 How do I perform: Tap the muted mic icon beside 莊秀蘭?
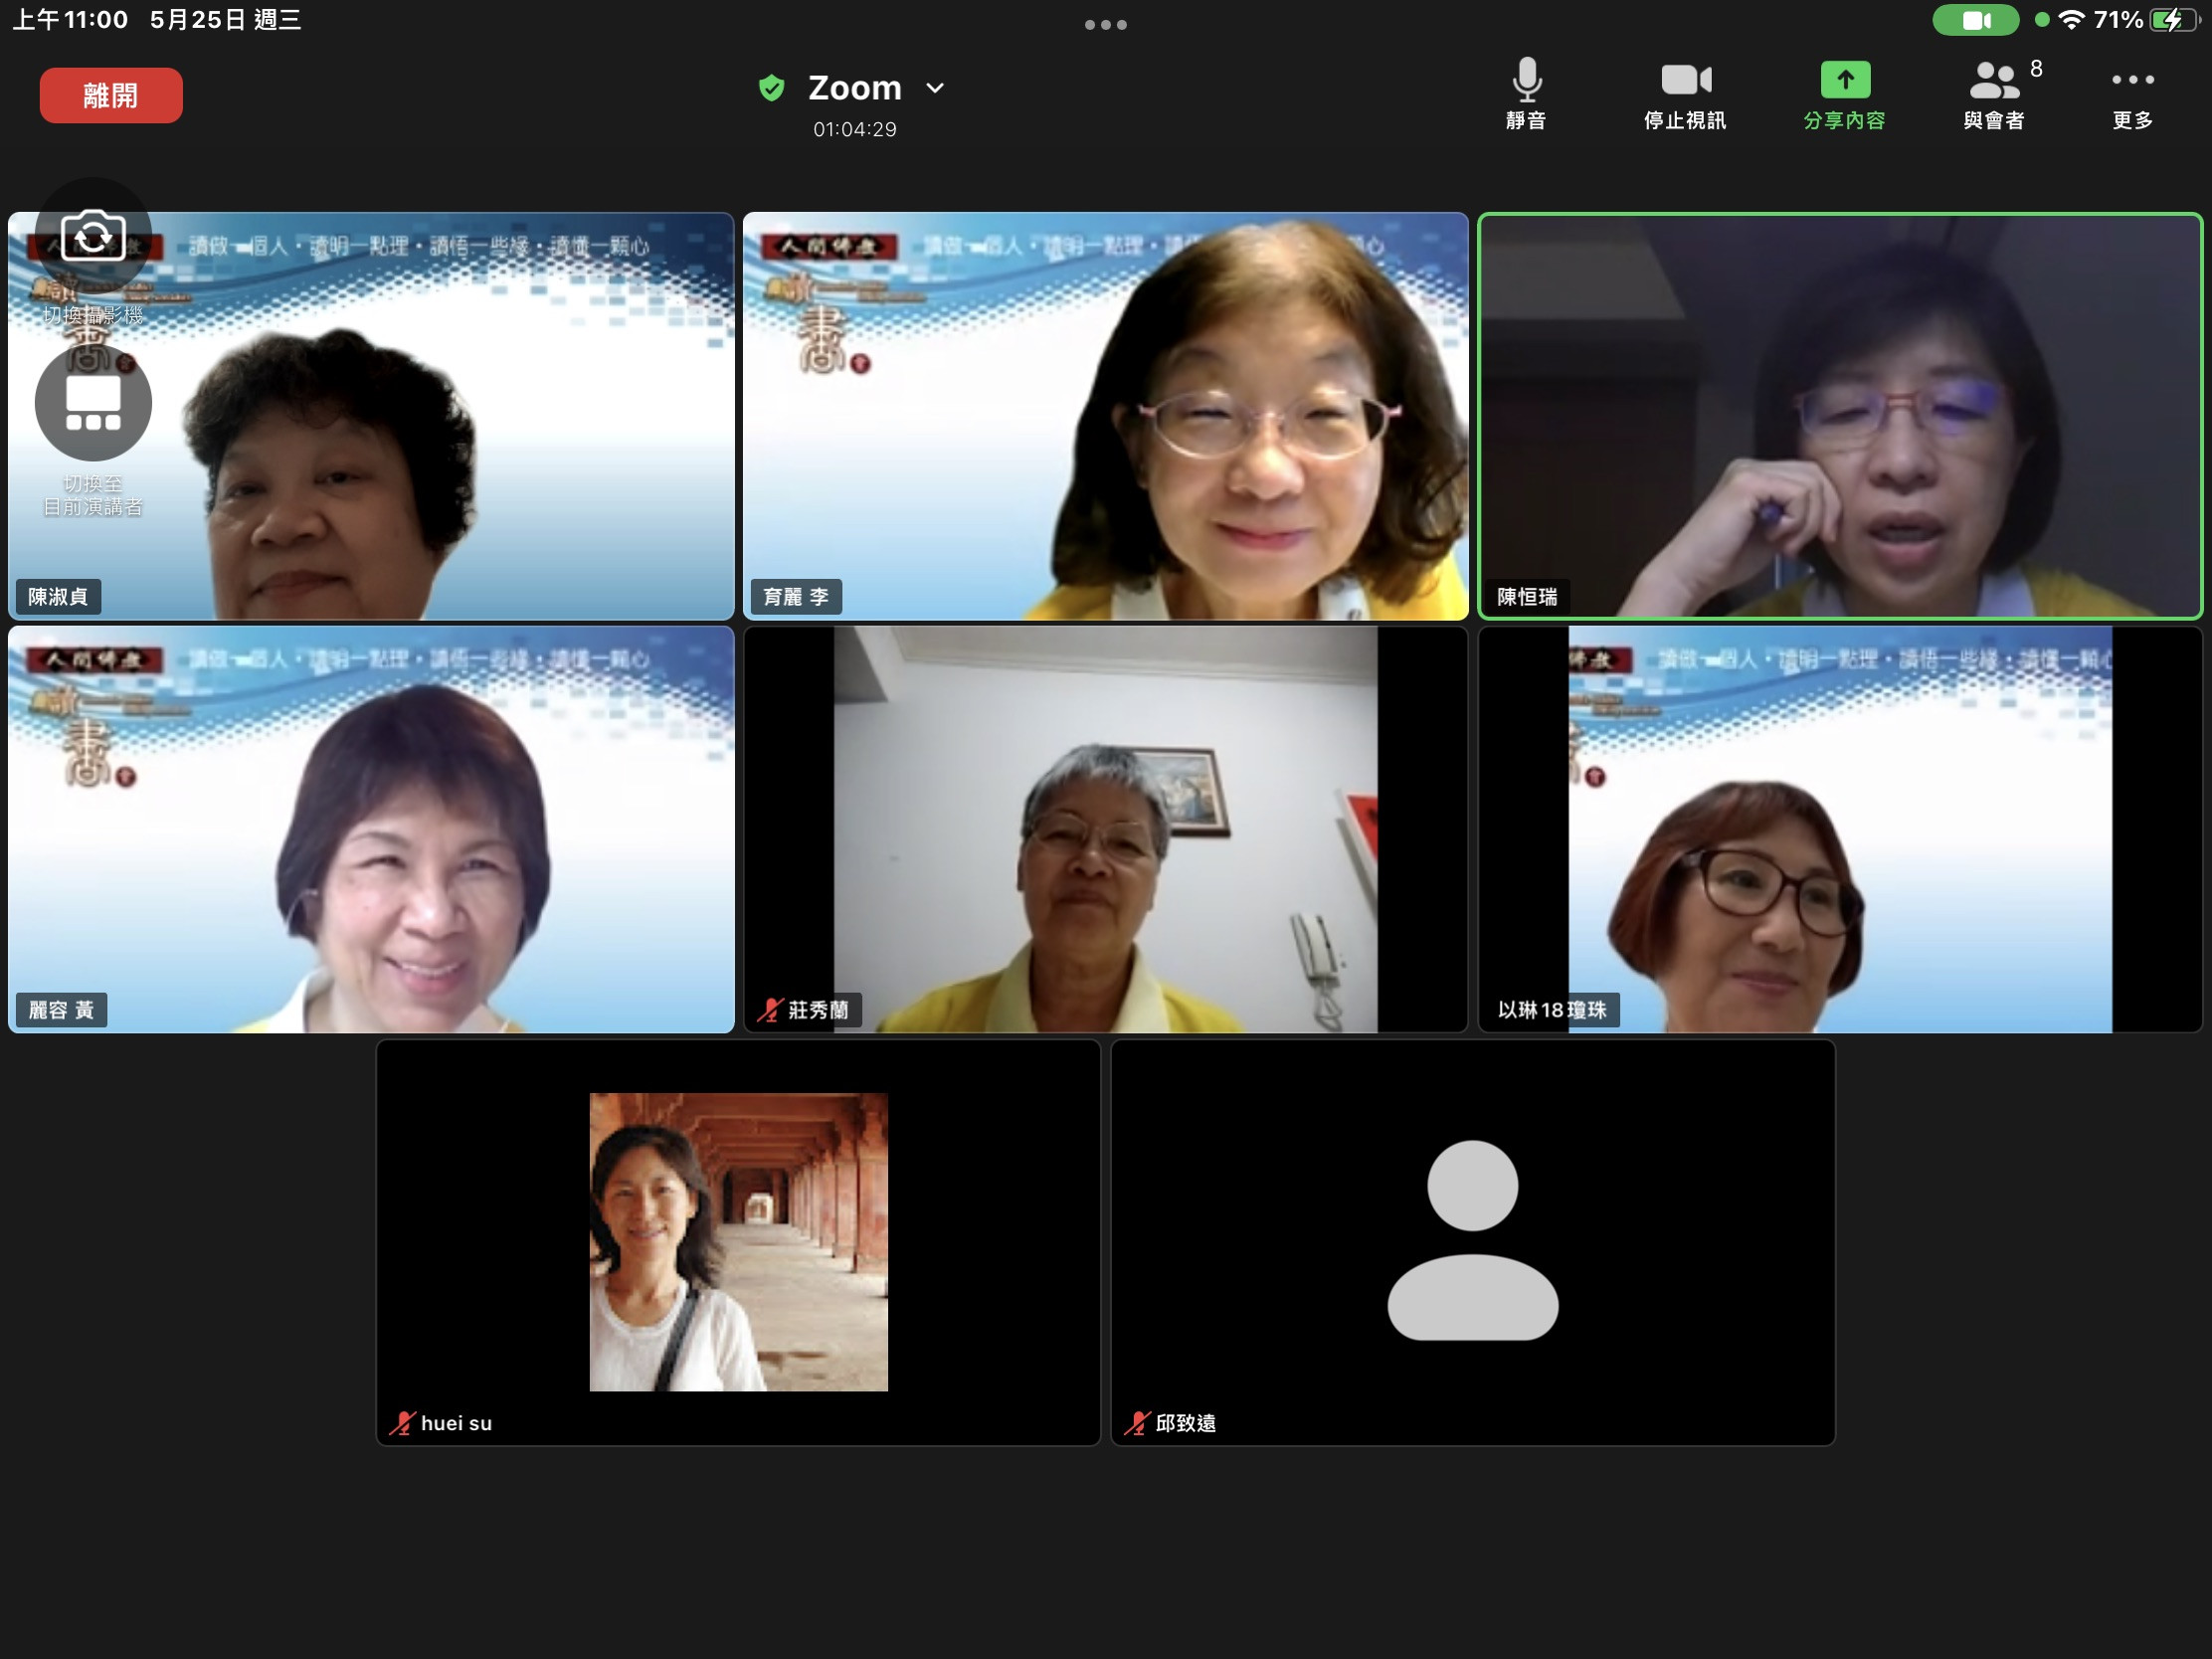point(769,1010)
